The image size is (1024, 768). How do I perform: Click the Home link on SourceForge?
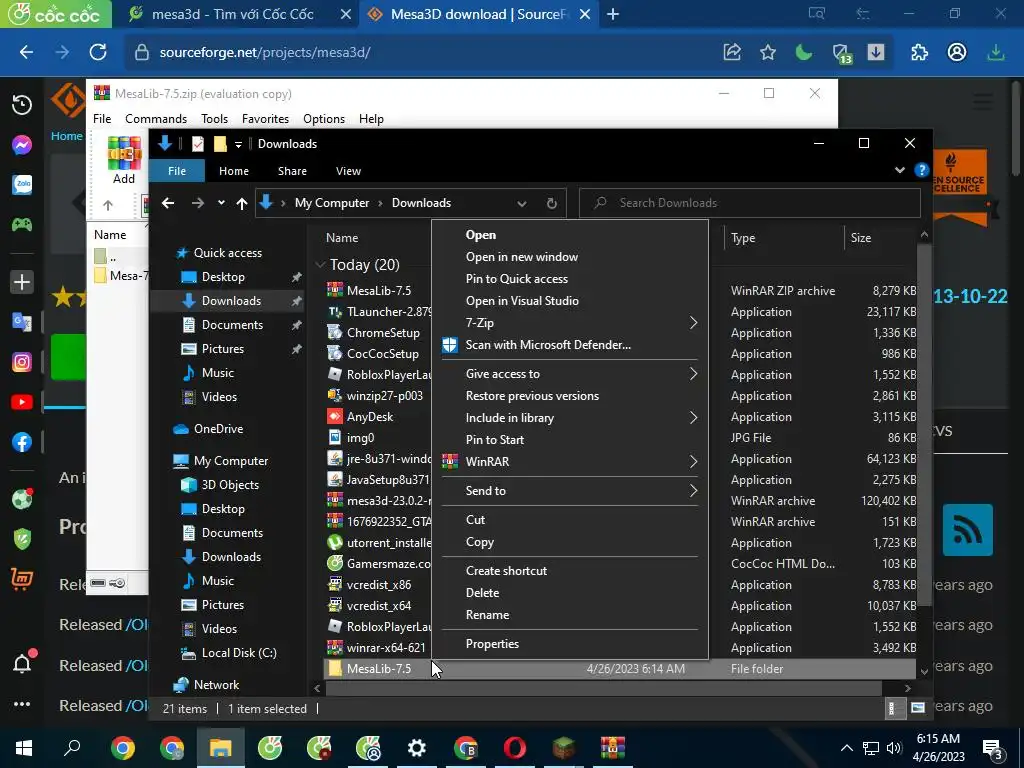[67, 136]
